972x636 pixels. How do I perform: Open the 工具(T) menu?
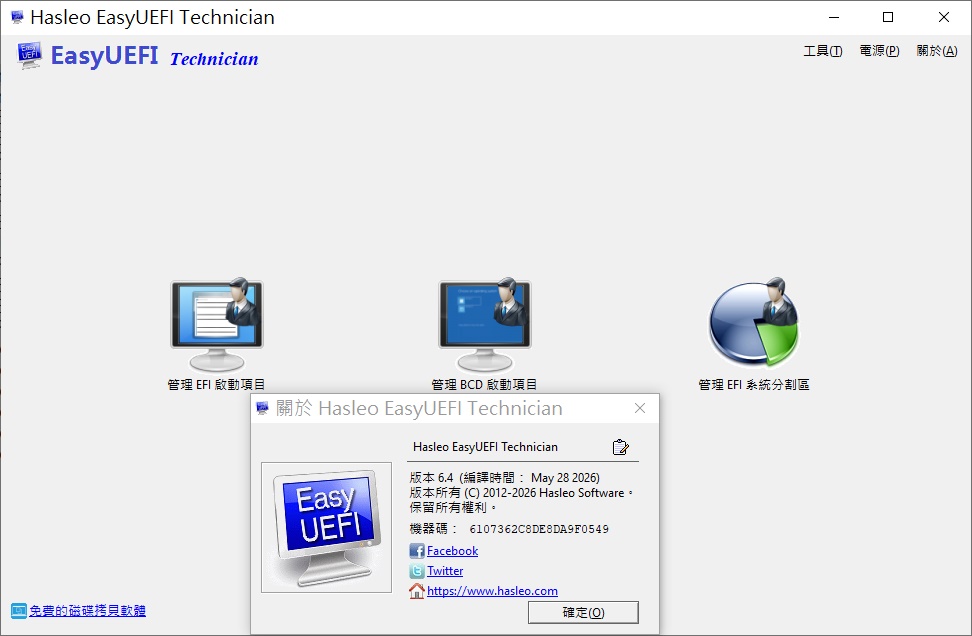[x=823, y=51]
